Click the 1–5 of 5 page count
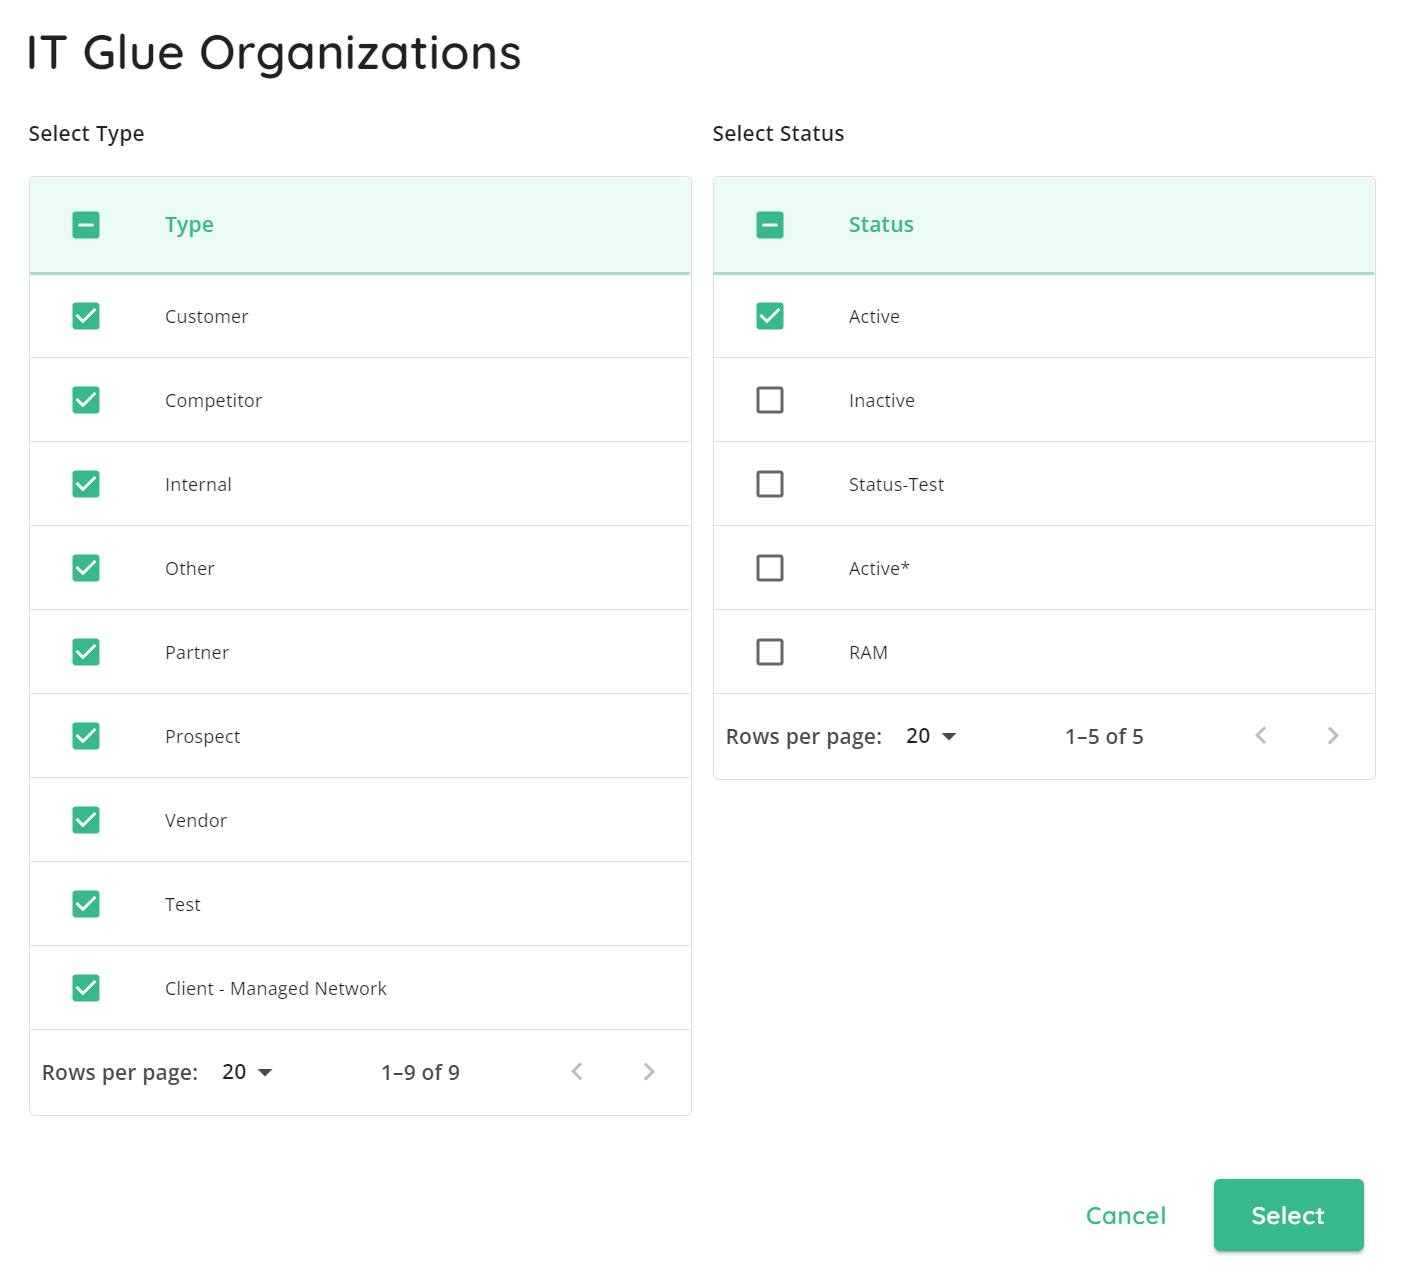Screen dimensions: 1404x1286 pyautogui.click(x=1104, y=736)
